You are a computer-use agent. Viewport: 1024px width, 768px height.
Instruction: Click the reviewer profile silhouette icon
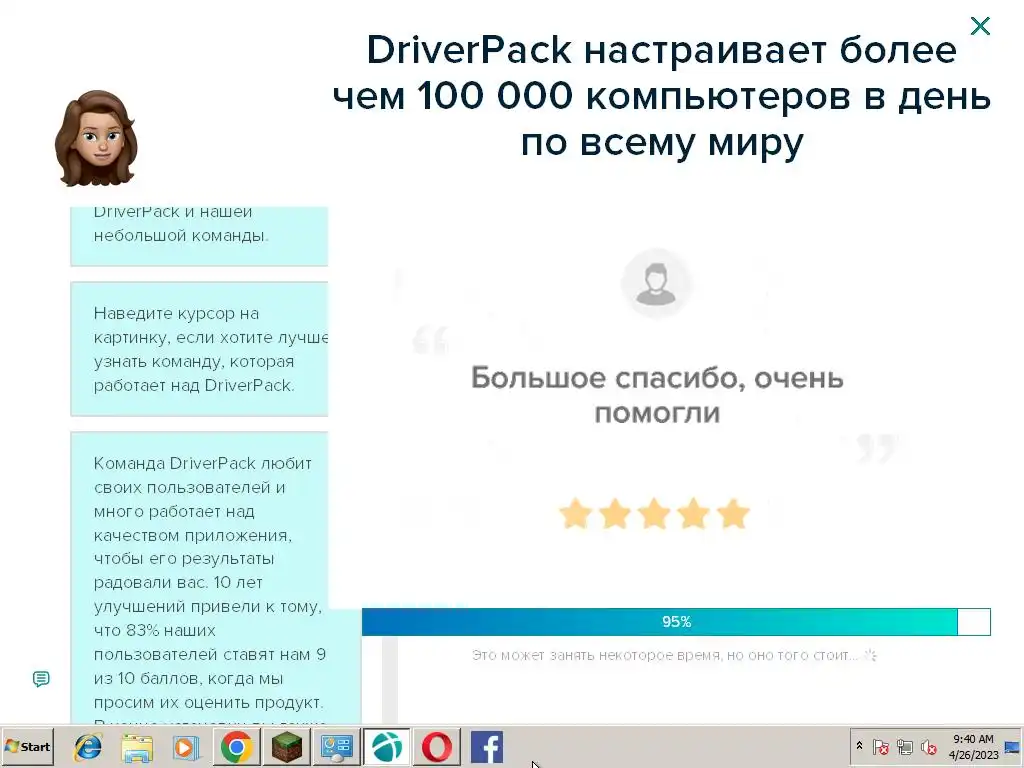pos(656,284)
